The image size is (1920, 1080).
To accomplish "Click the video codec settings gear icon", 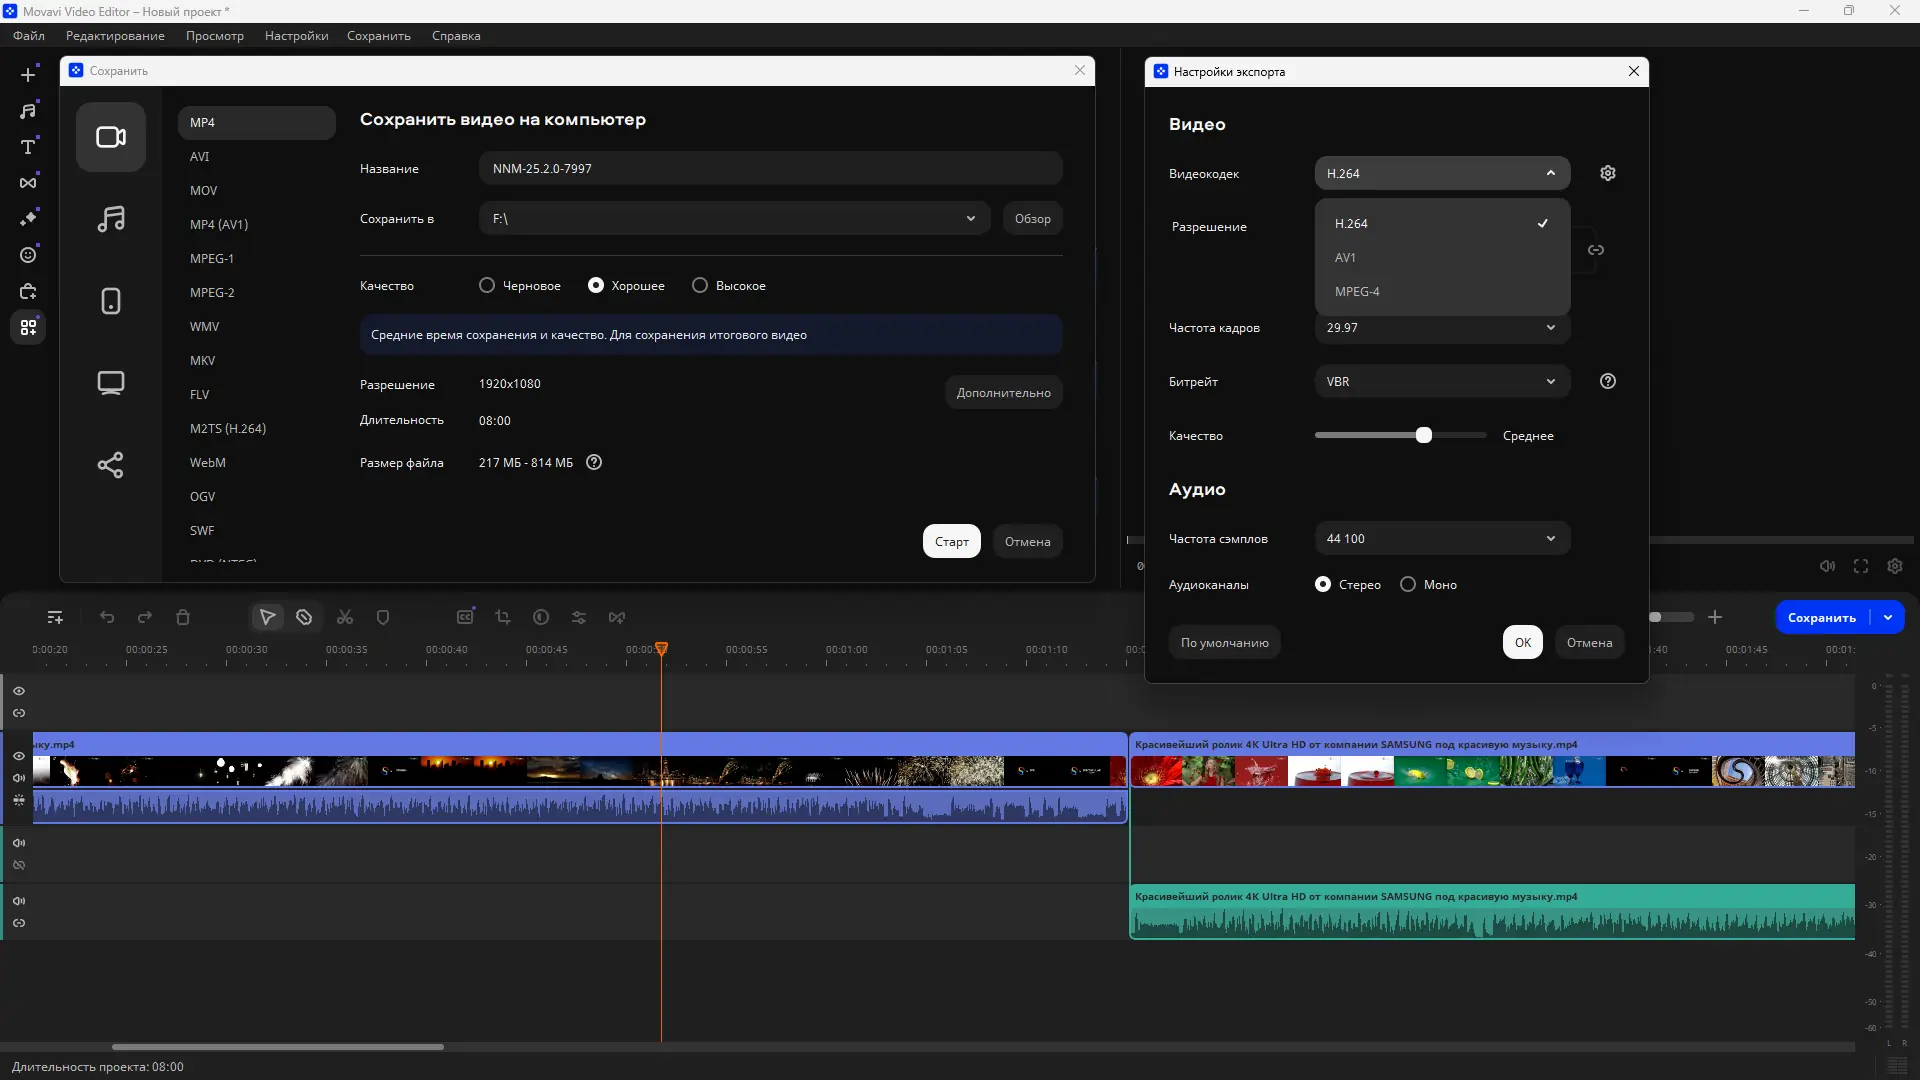I will [x=1607, y=173].
